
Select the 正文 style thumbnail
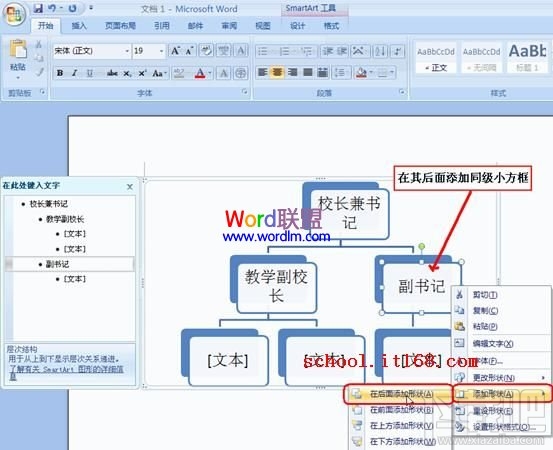point(436,58)
